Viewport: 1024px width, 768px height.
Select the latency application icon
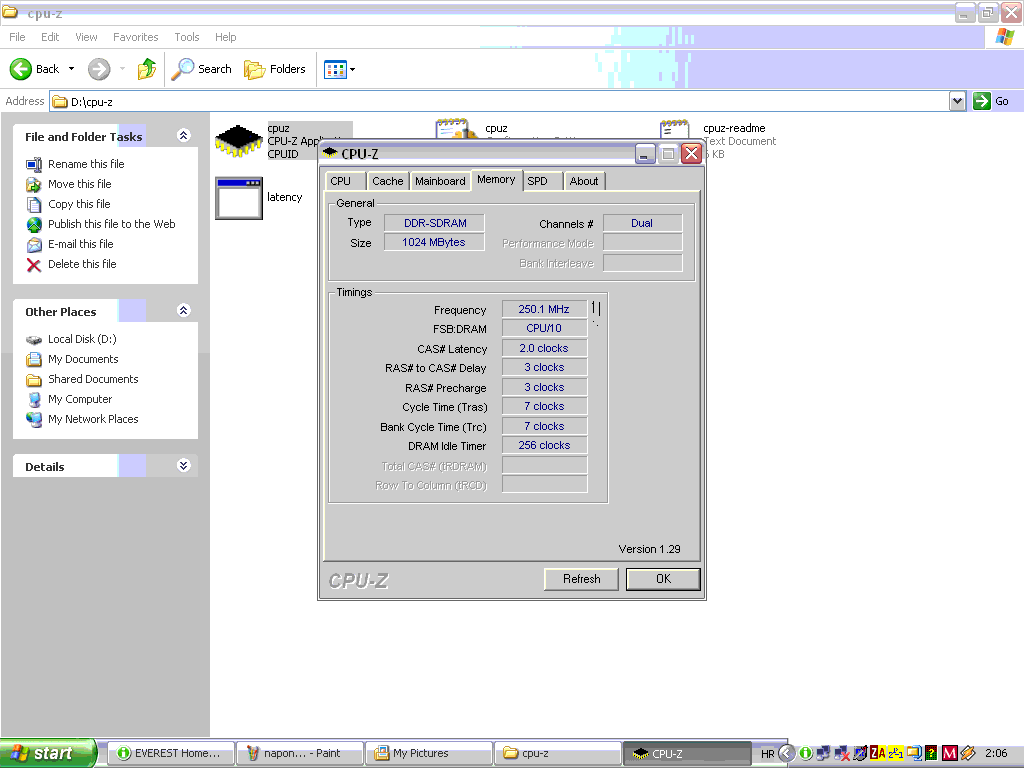pyautogui.click(x=238, y=198)
